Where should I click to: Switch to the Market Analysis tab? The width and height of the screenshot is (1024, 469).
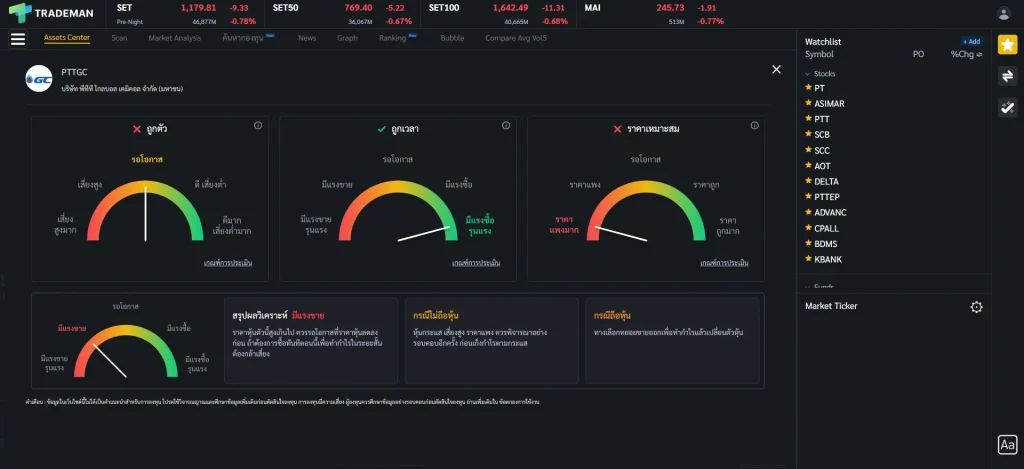174,38
